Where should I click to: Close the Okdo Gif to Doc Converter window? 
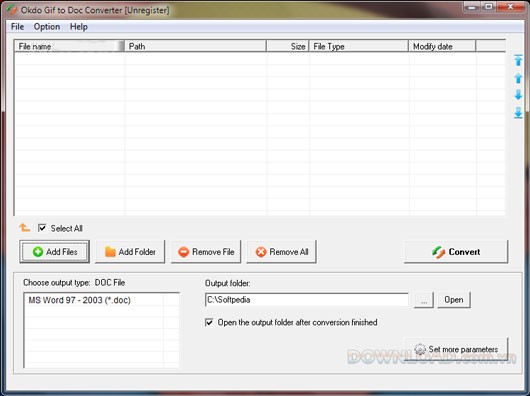coord(510,7)
